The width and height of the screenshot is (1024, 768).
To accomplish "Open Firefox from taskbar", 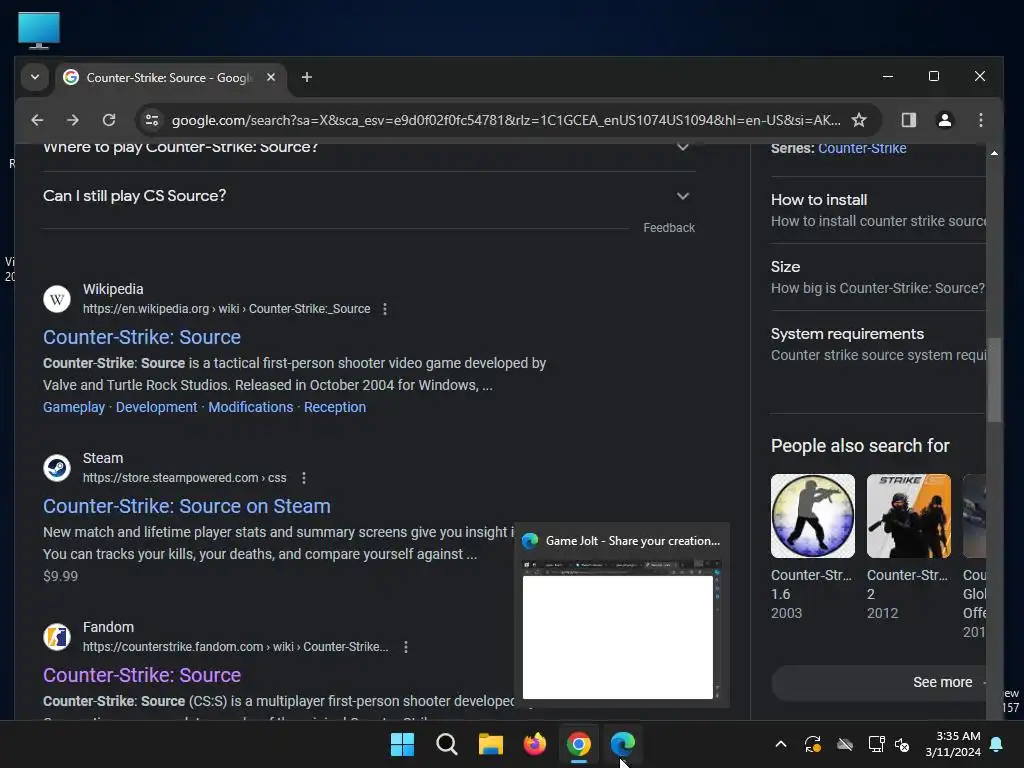I will [535, 744].
